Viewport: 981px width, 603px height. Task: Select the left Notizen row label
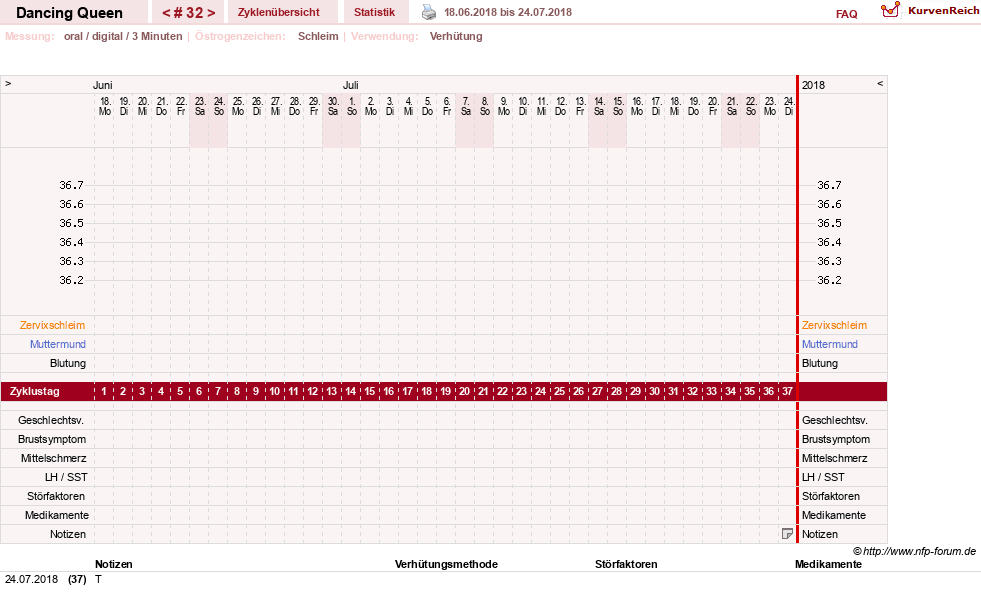point(68,534)
